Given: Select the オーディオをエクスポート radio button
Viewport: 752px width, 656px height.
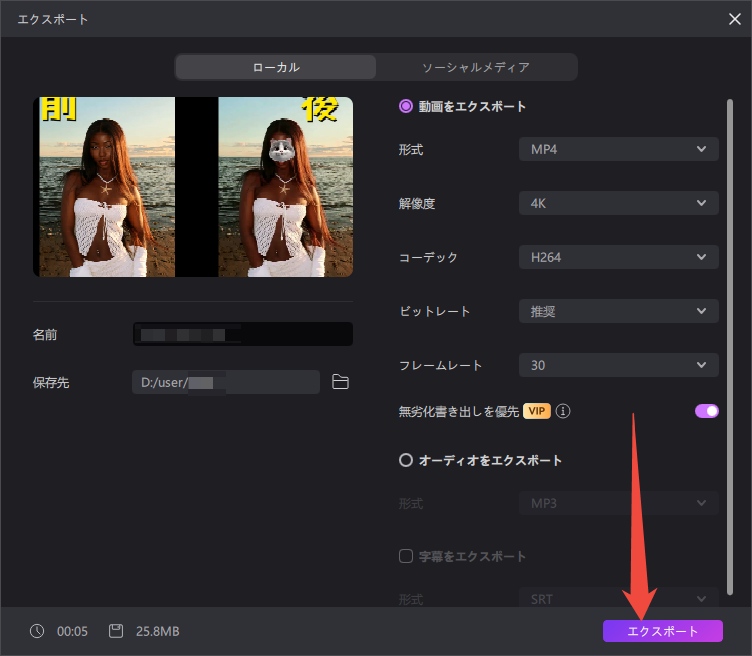Looking at the screenshot, I should point(406,461).
